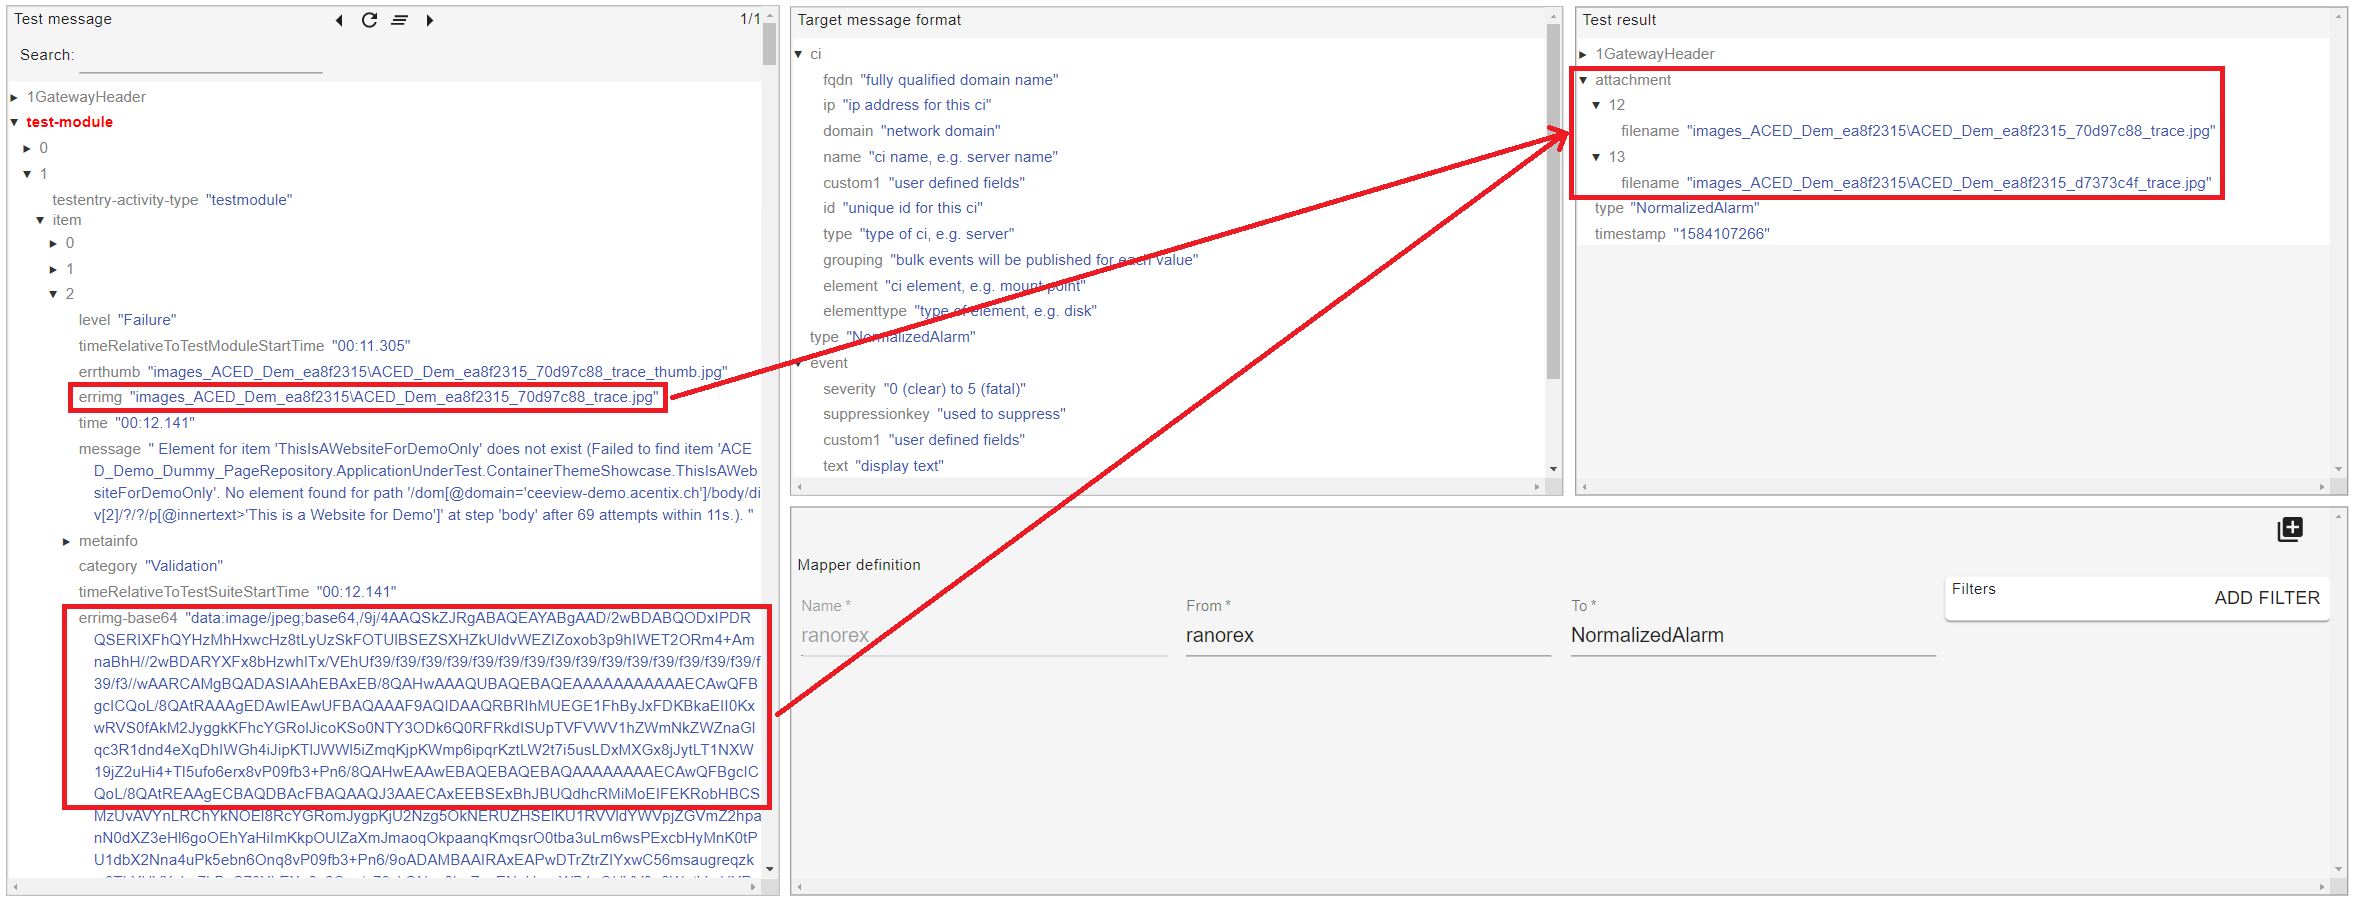2356x902 pixels.
Task: Select the errimg entry in the test message
Action: pos(368,398)
